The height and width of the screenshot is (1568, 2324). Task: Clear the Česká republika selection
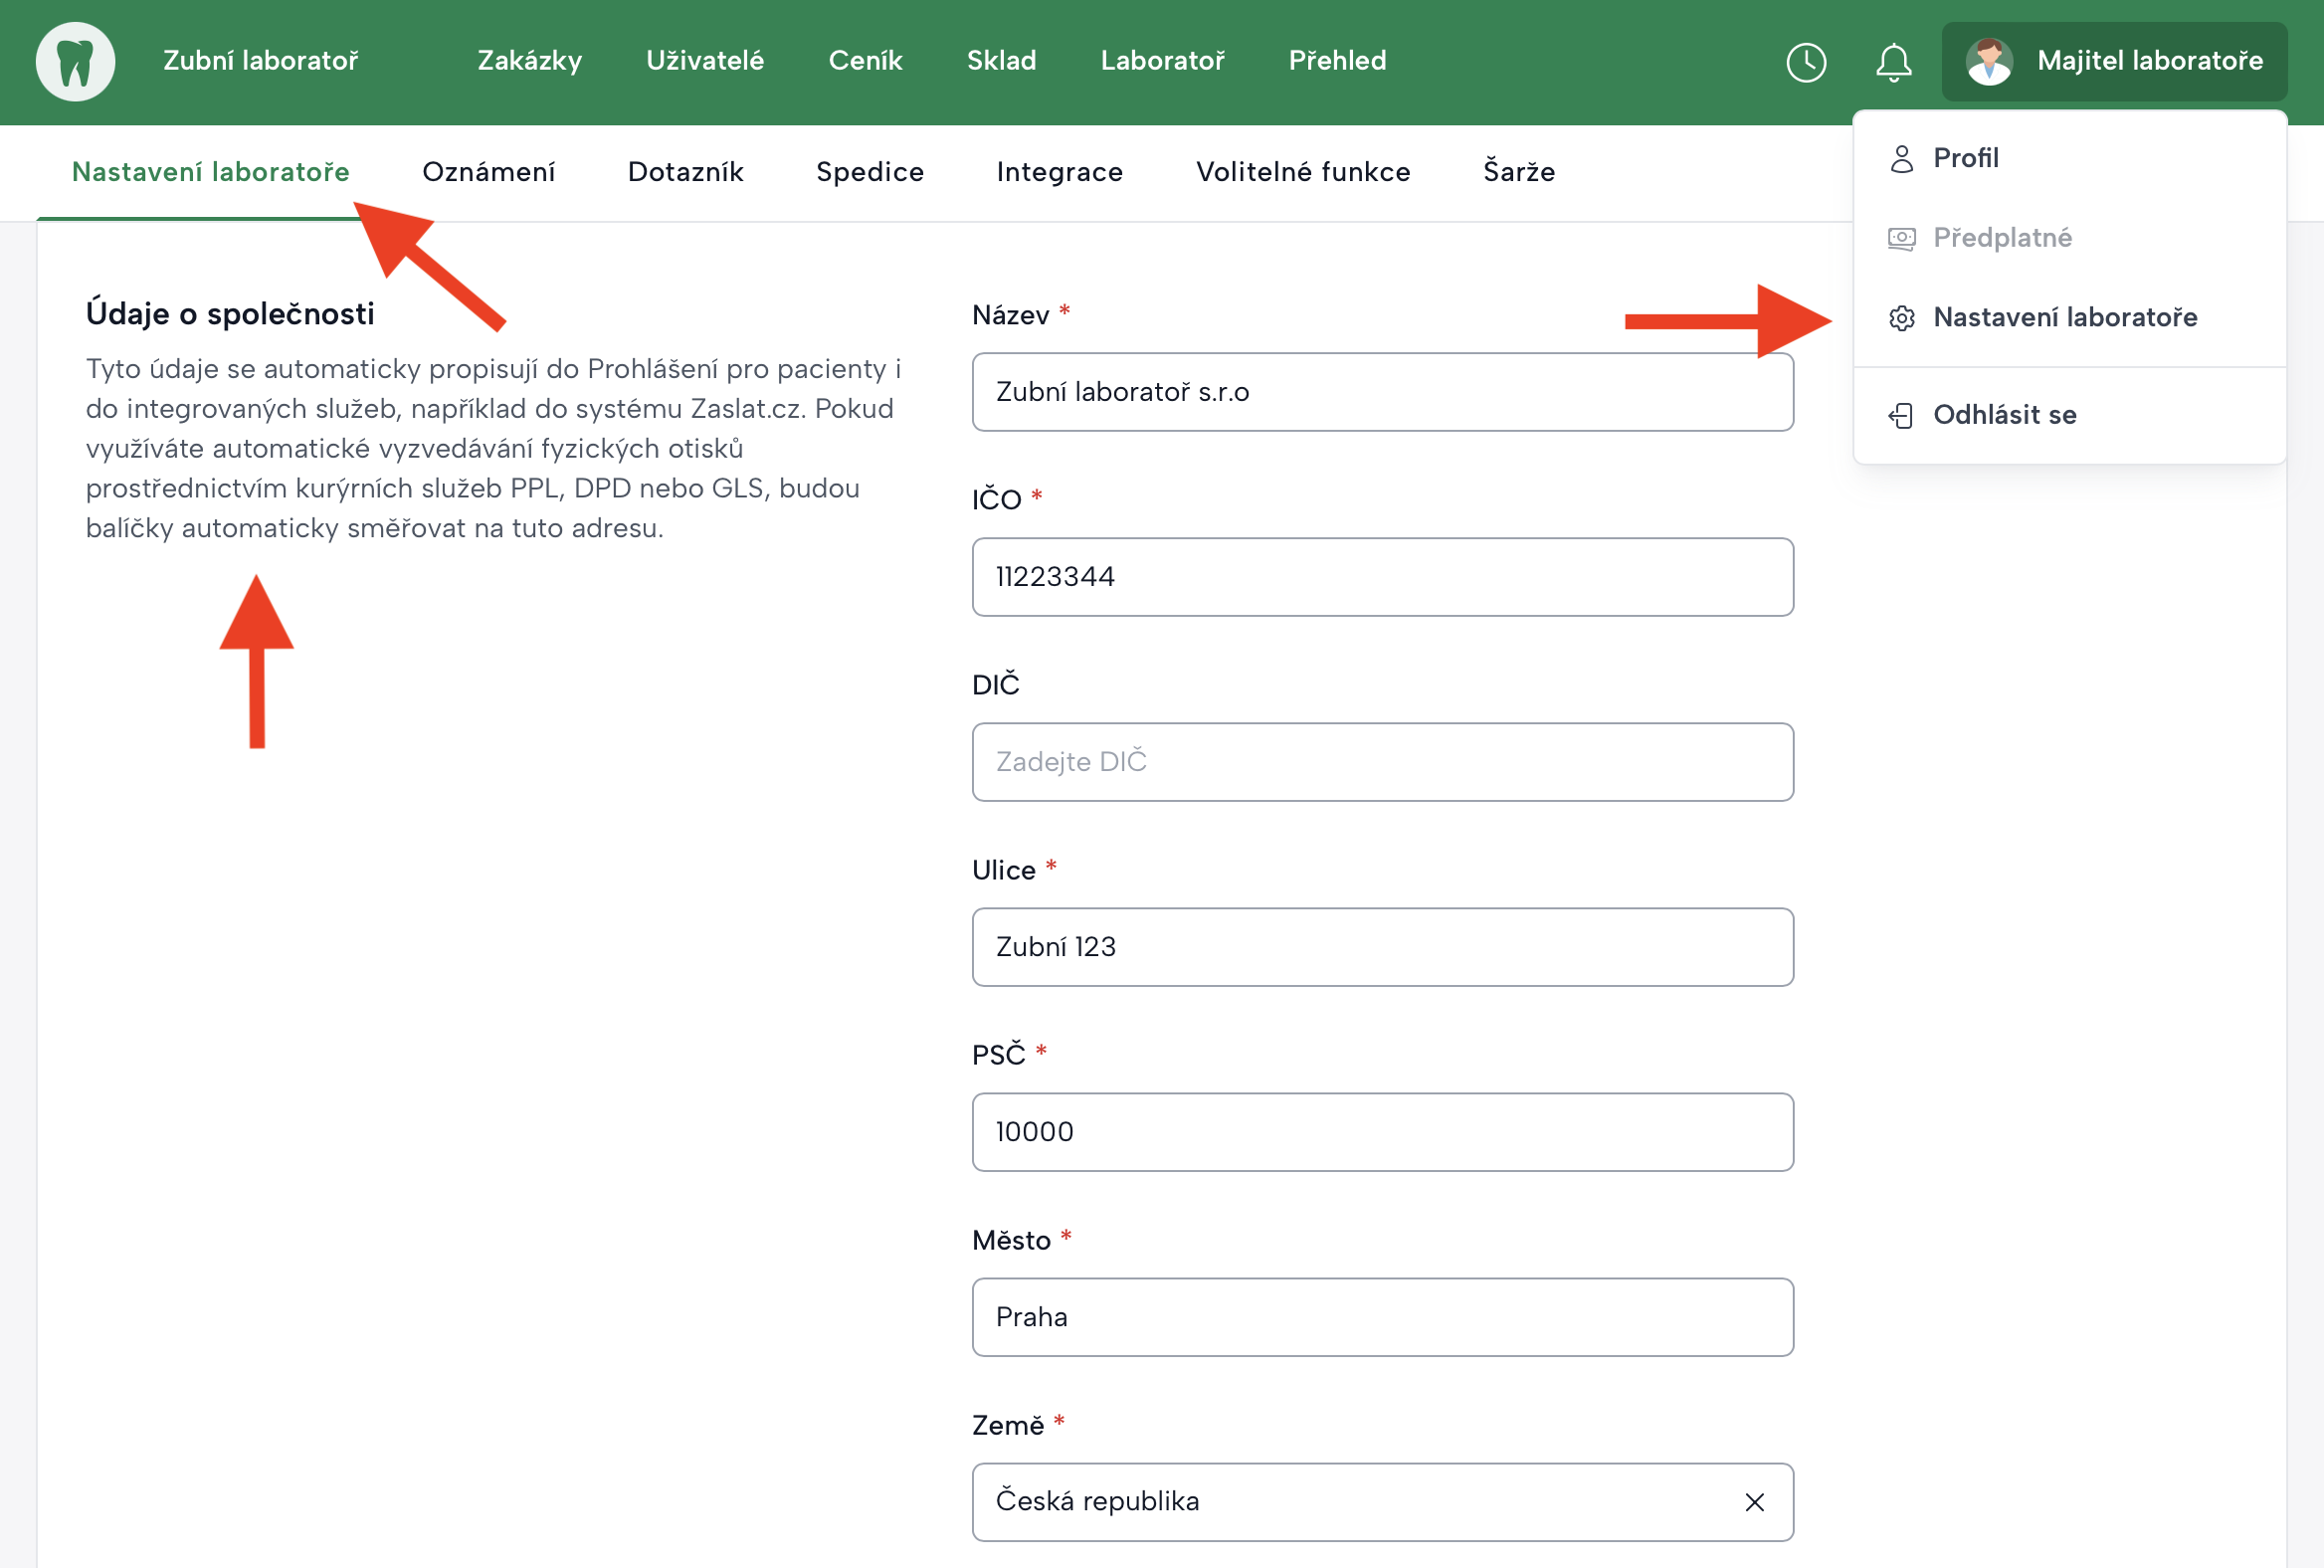tap(1754, 1502)
